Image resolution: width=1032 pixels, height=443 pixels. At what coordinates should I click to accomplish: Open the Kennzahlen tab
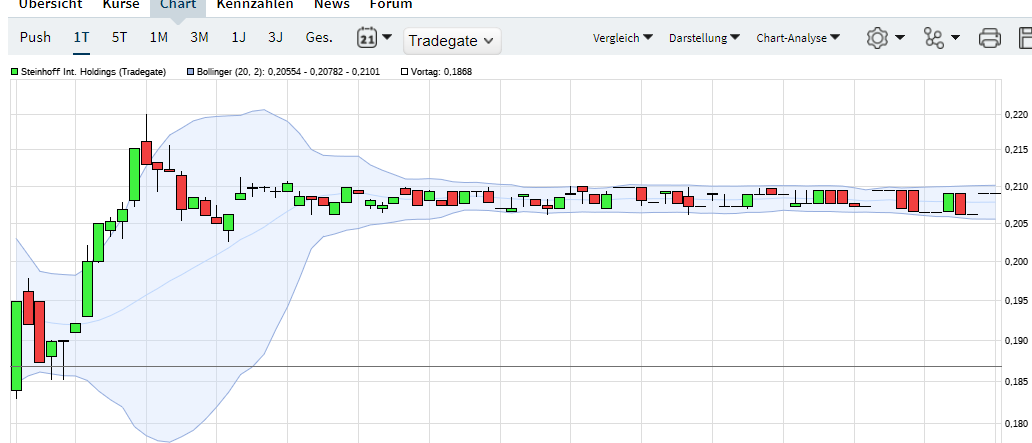[x=255, y=4]
